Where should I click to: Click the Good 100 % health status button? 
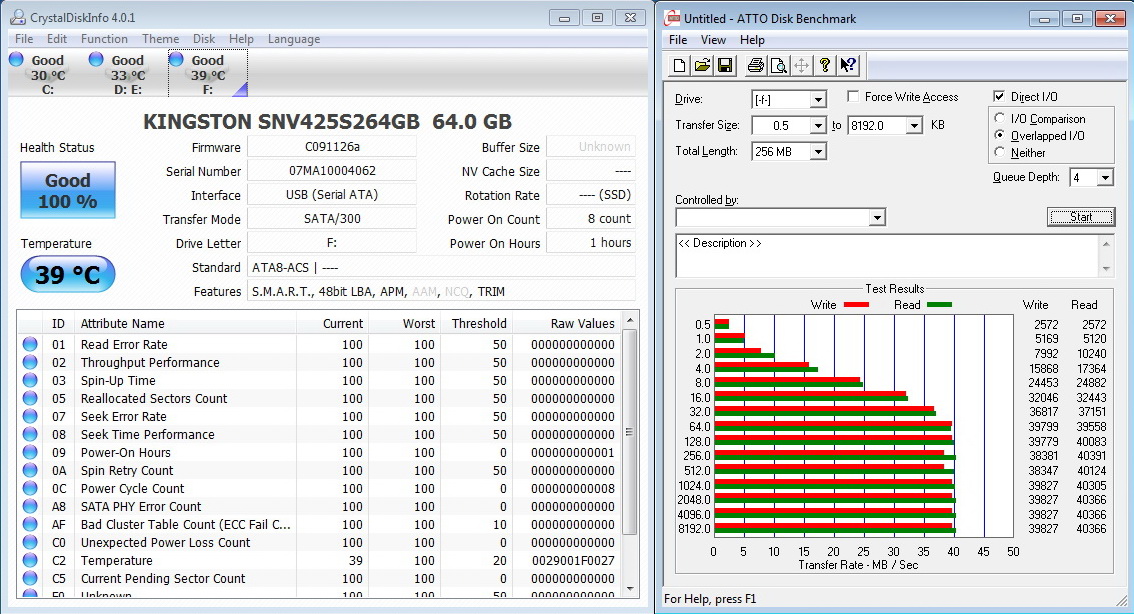click(x=68, y=190)
